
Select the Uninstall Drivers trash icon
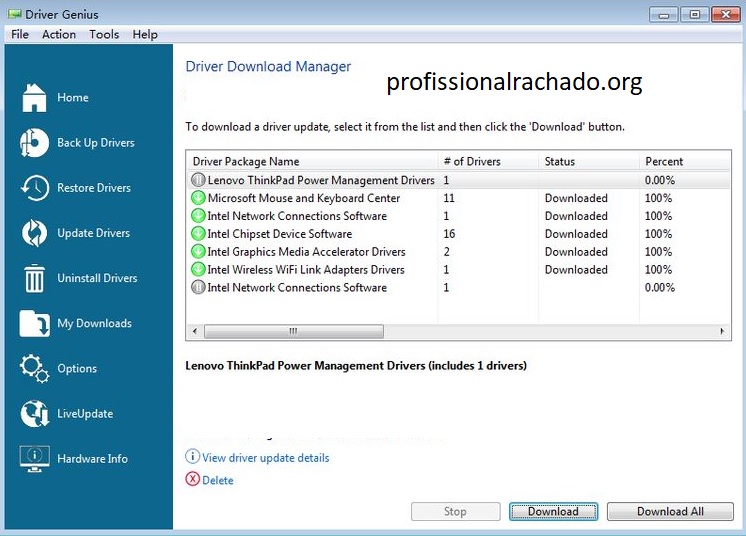34,278
